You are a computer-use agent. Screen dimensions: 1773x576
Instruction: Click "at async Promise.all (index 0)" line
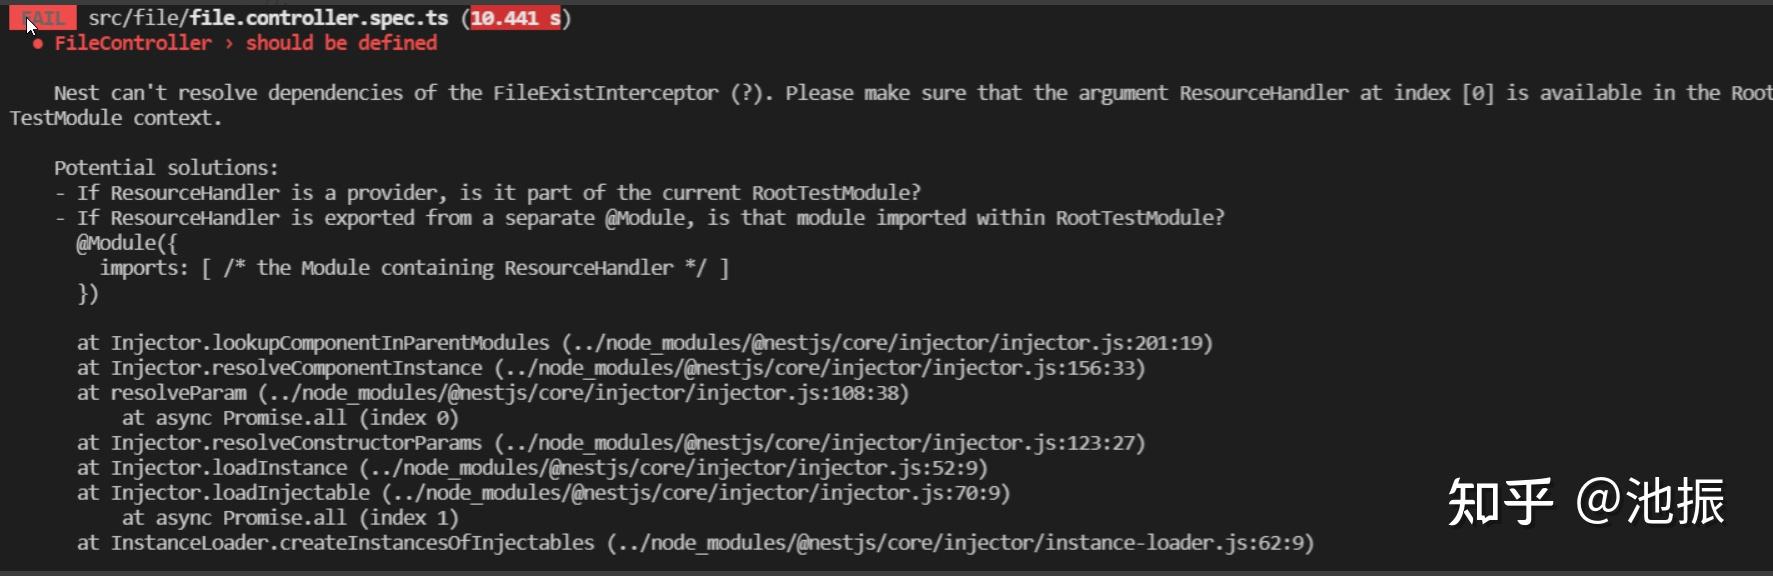(x=290, y=418)
